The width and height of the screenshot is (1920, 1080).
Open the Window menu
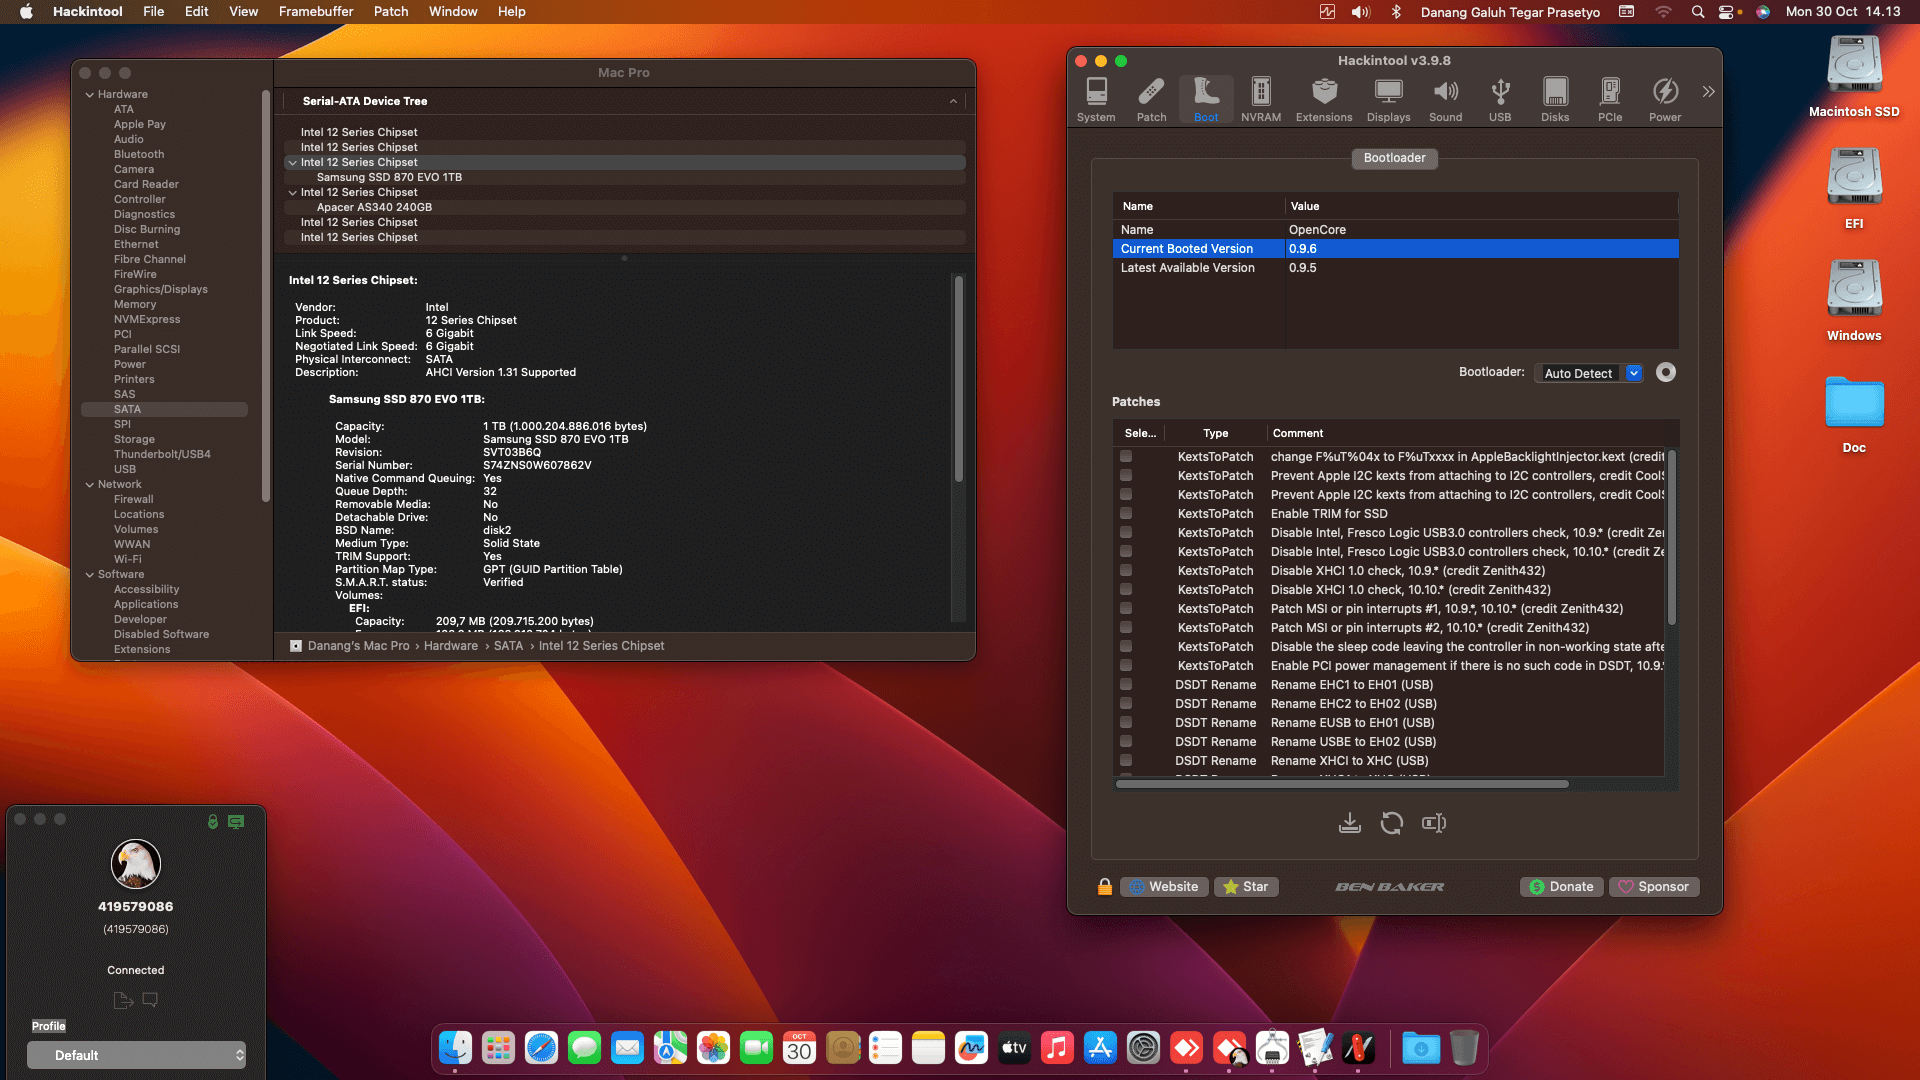453,12
